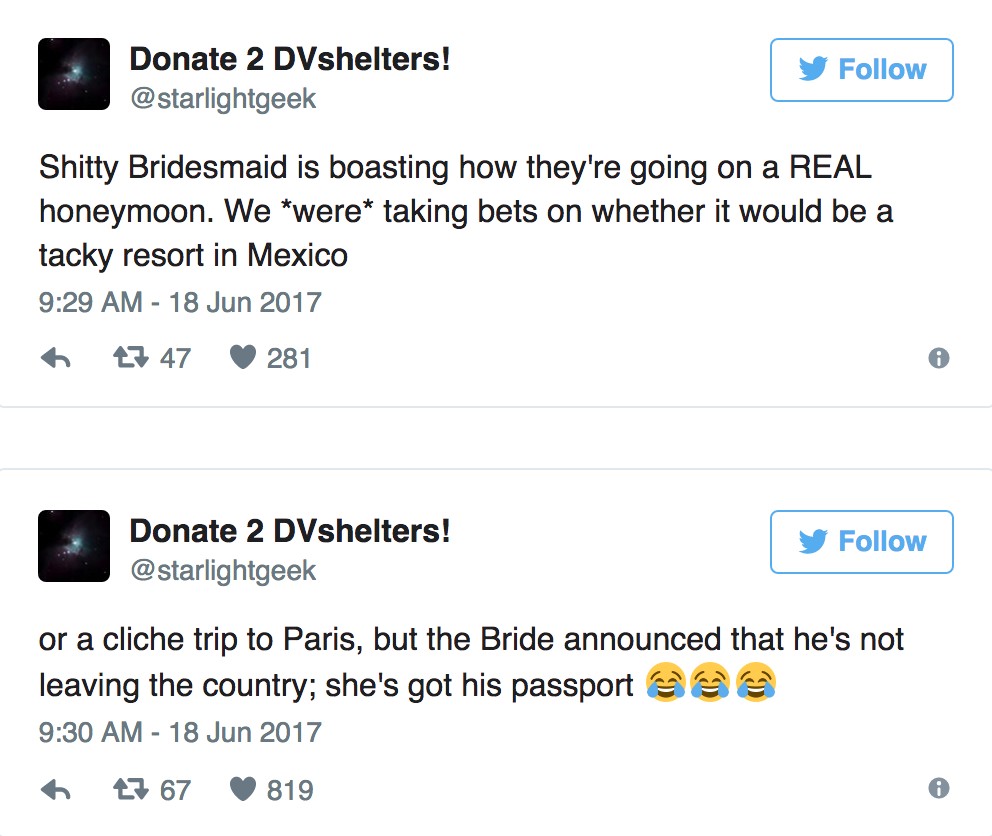Like the tweet with 281 likes
Image resolution: width=992 pixels, height=836 pixels.
[243, 358]
